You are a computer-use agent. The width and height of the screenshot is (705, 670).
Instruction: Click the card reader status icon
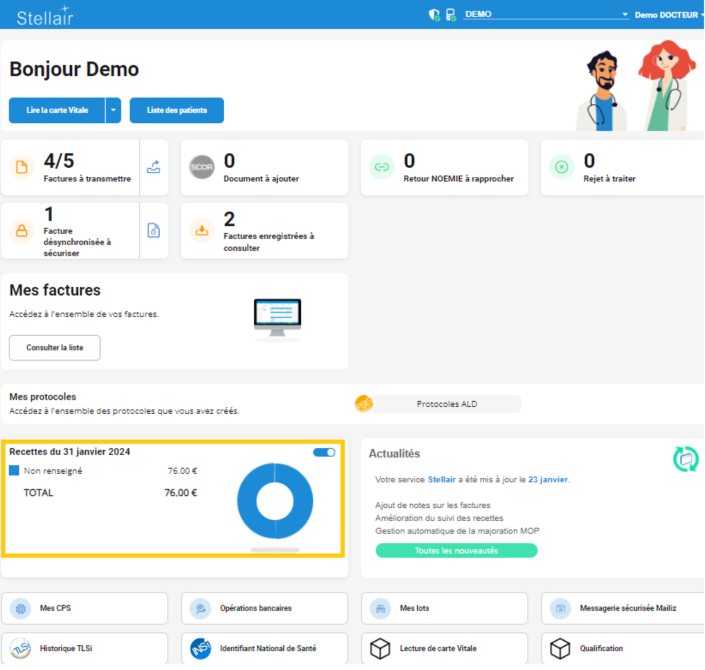(x=451, y=15)
